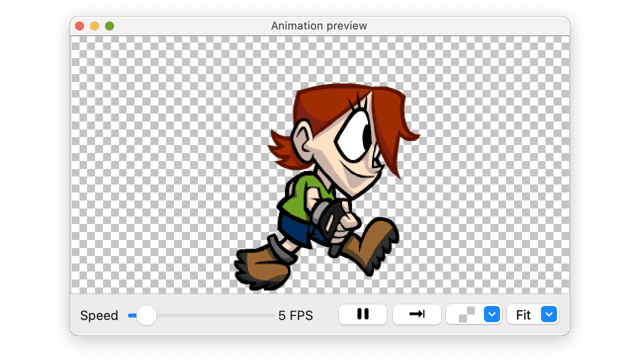Click the Speed slider handle
640x360 pixels.
pos(146,316)
